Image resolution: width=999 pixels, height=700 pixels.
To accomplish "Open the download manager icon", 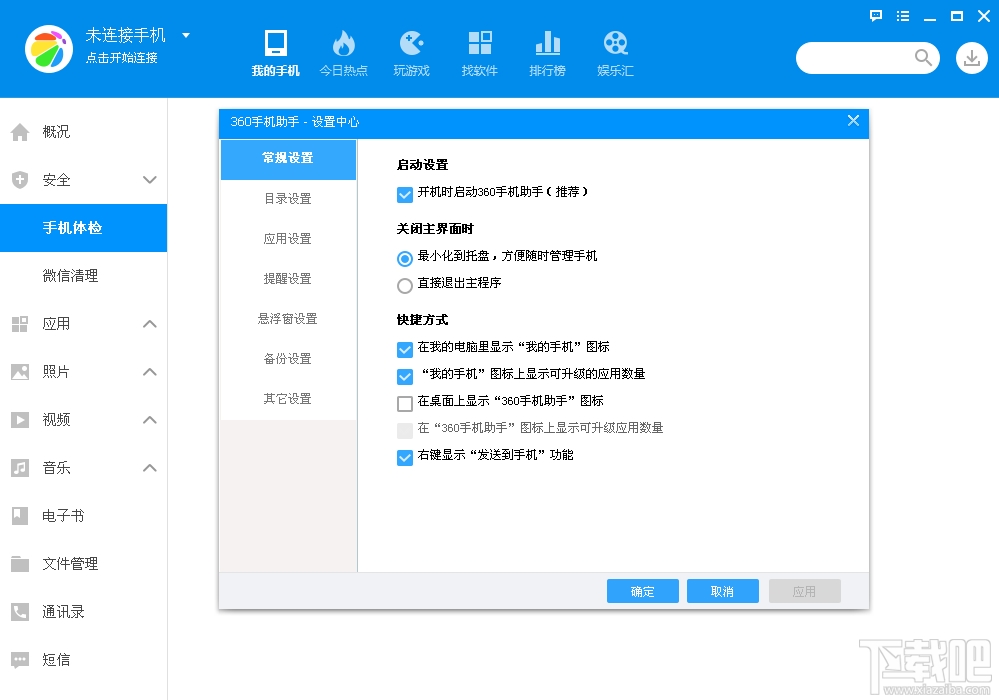I will click(x=972, y=58).
